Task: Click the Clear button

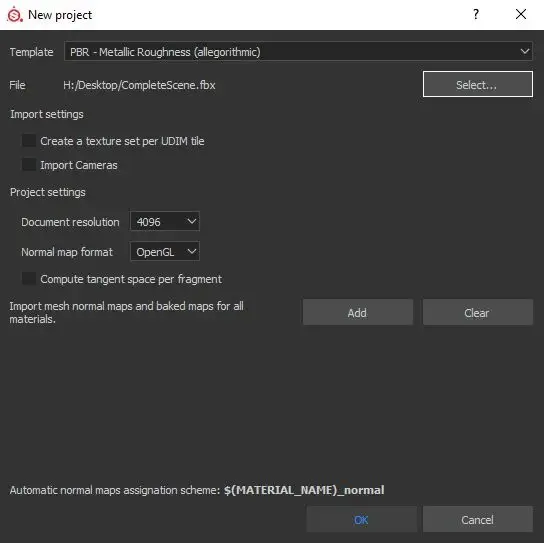Action: point(477,312)
